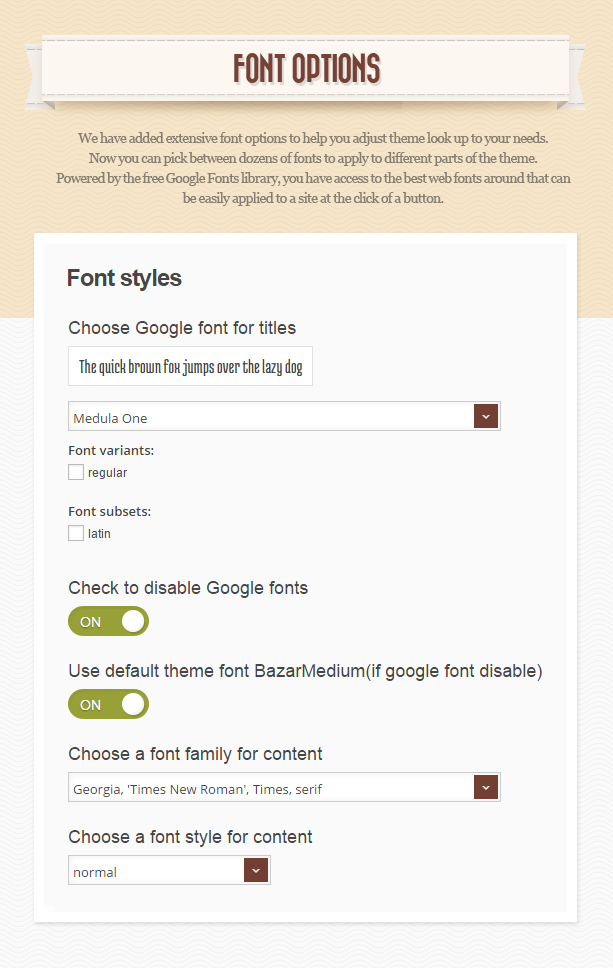The width and height of the screenshot is (613, 968).
Task: Click the Google Fonts library description paragraph
Action: [x=313, y=168]
